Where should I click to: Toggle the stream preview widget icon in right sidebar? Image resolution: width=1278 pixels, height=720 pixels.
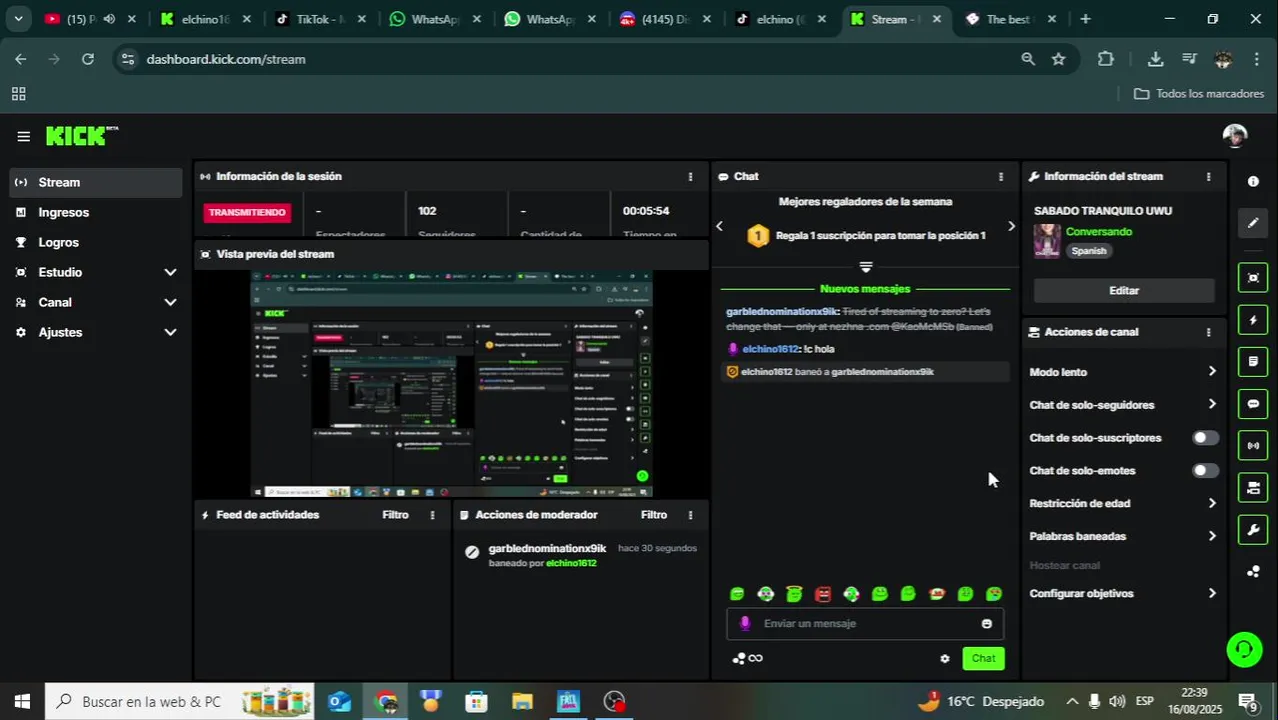click(x=1253, y=277)
